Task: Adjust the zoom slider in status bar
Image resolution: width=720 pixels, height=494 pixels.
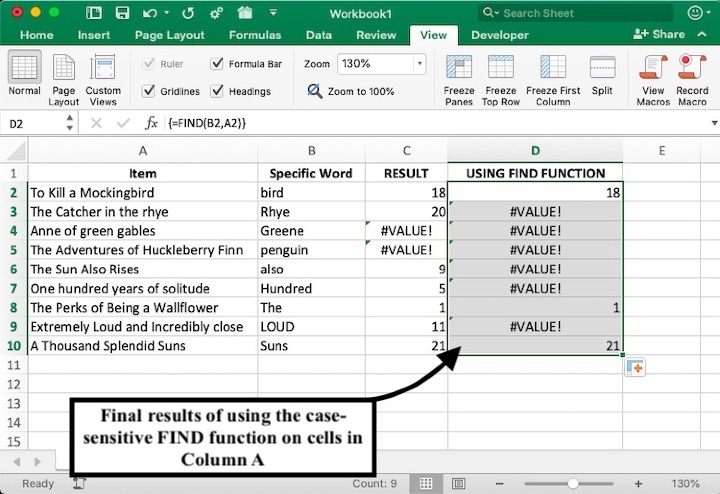Action: pyautogui.click(x=573, y=484)
